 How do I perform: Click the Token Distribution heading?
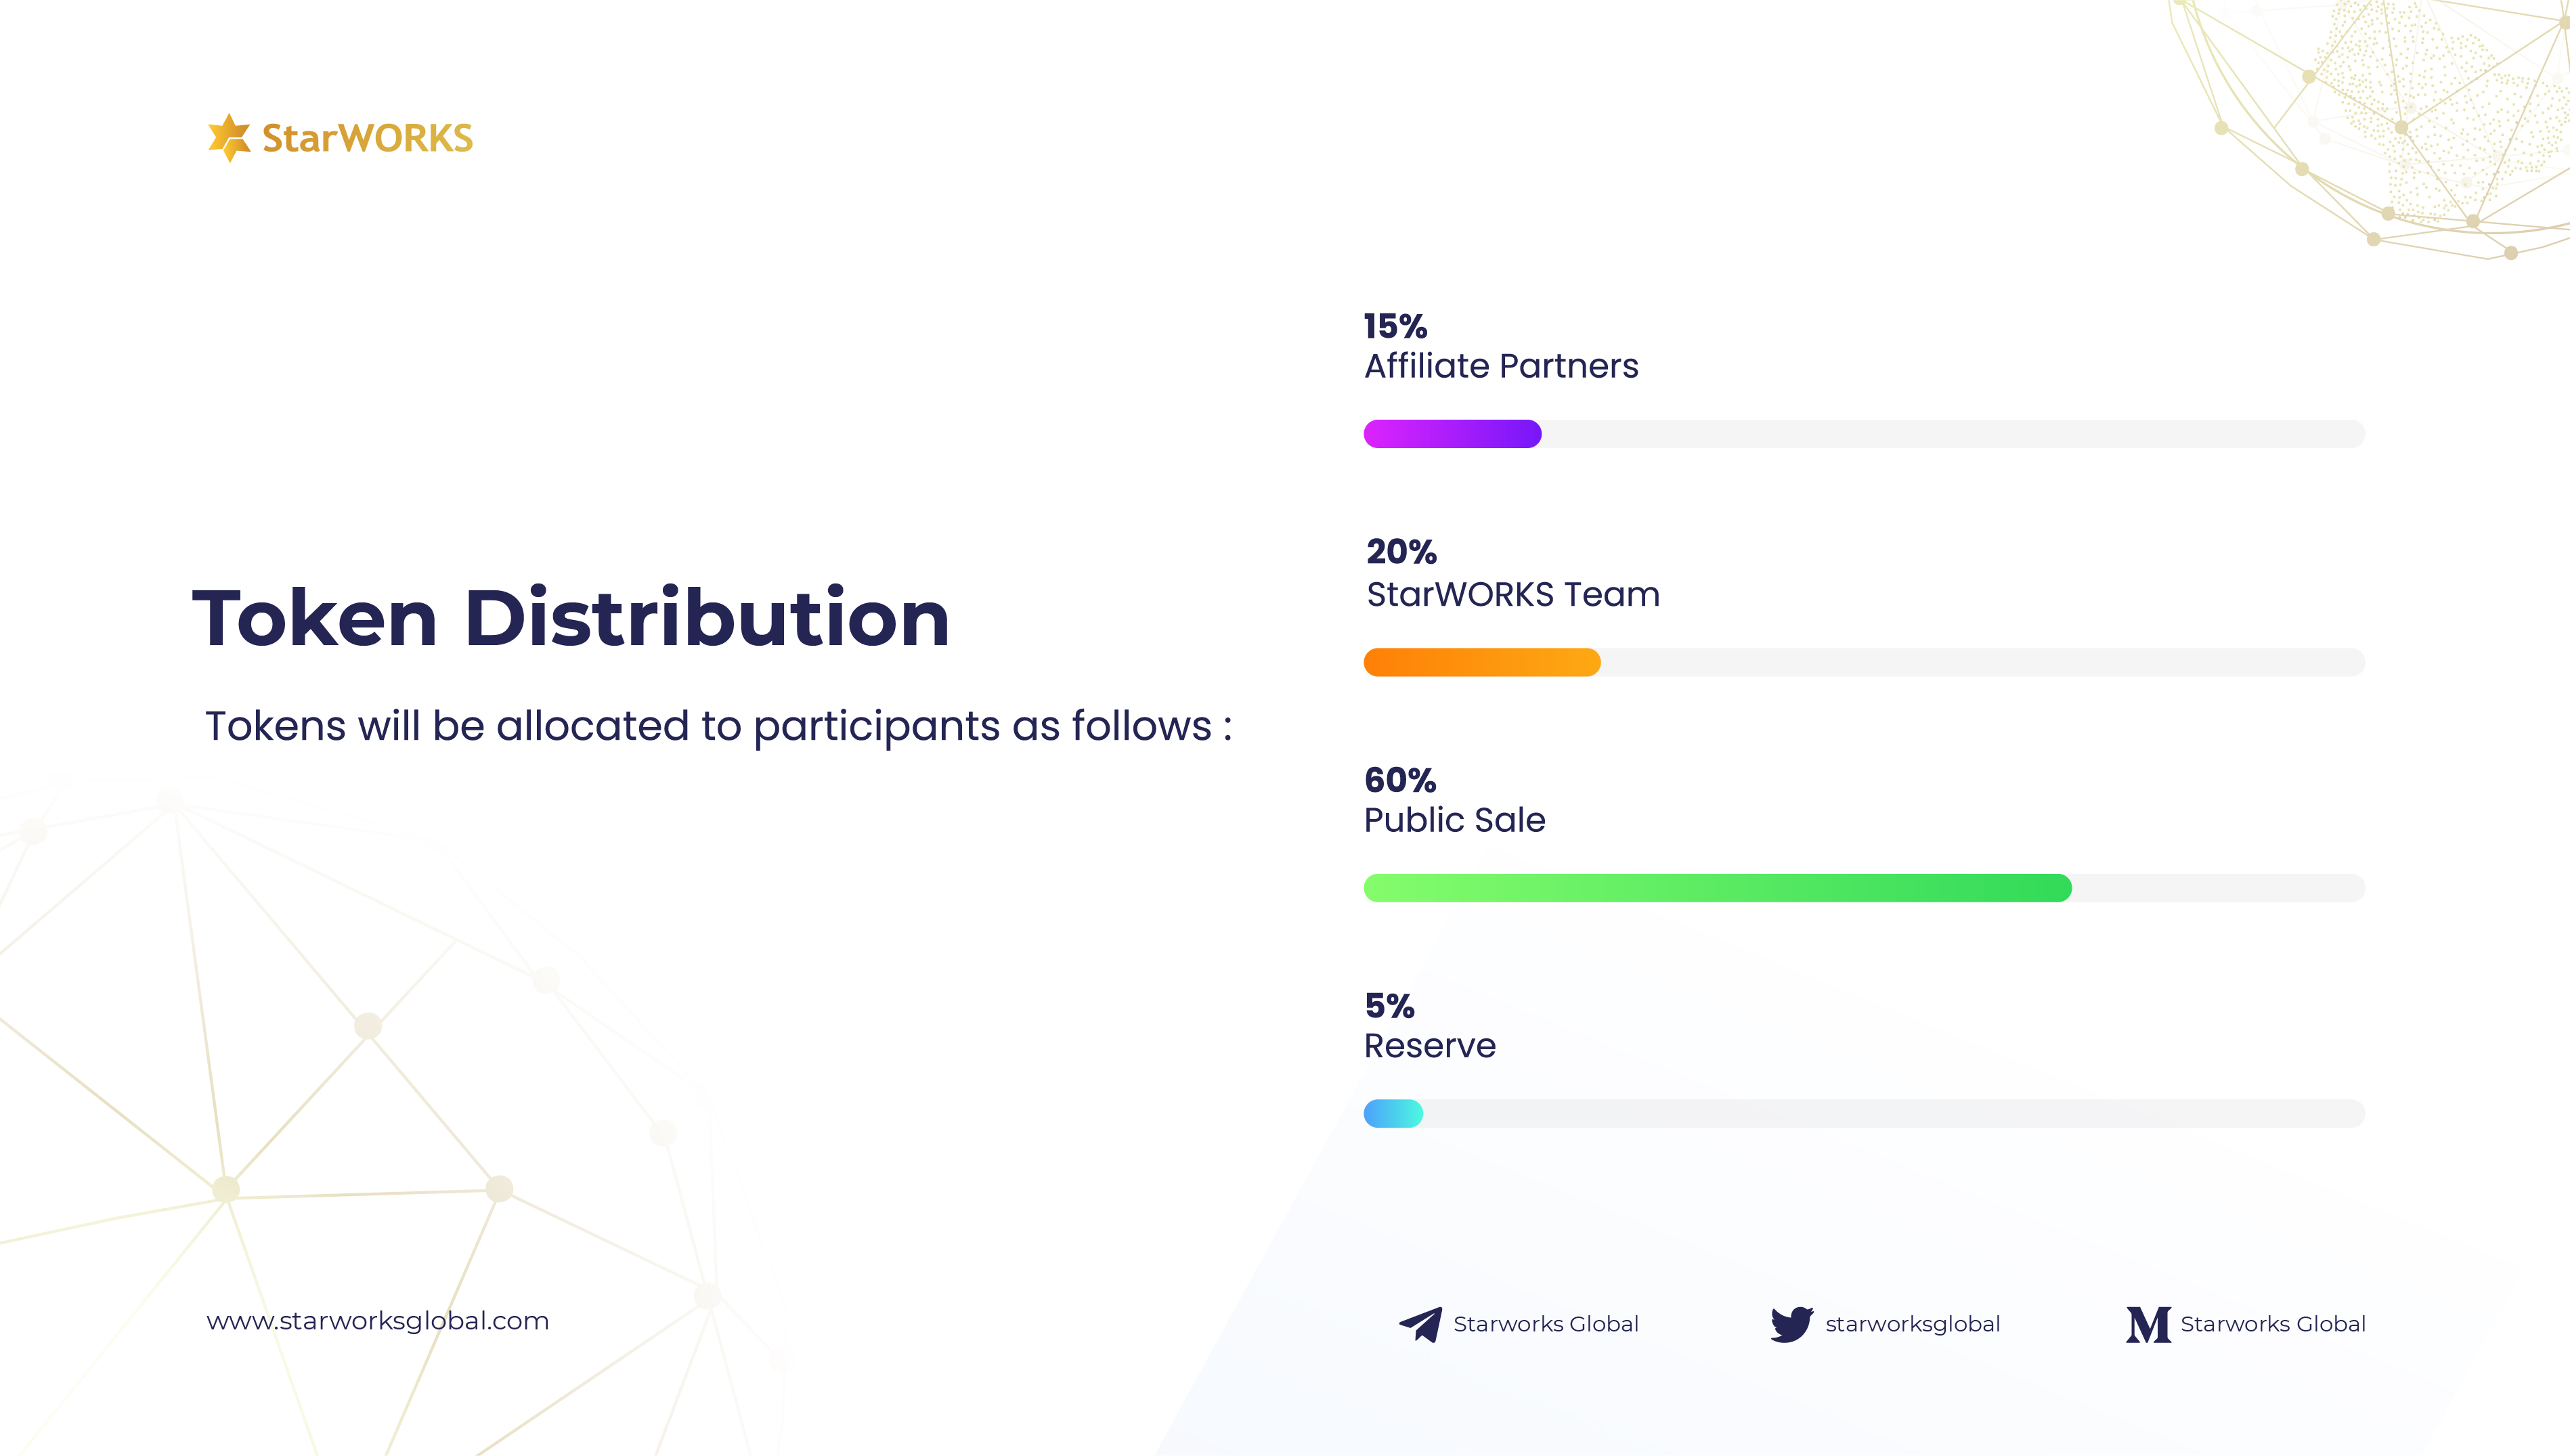coord(570,618)
